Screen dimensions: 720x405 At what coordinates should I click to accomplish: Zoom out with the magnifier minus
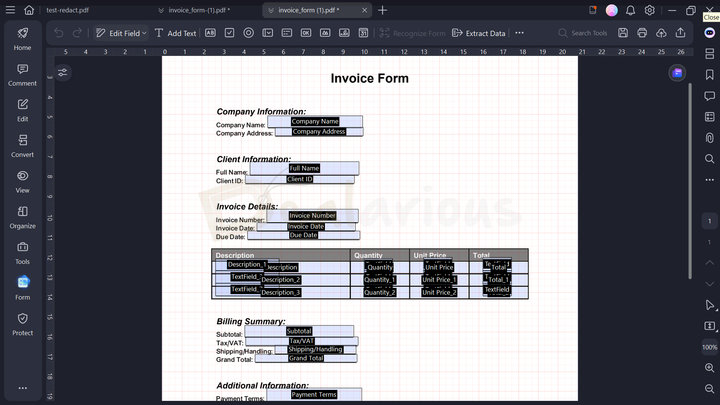[709, 389]
